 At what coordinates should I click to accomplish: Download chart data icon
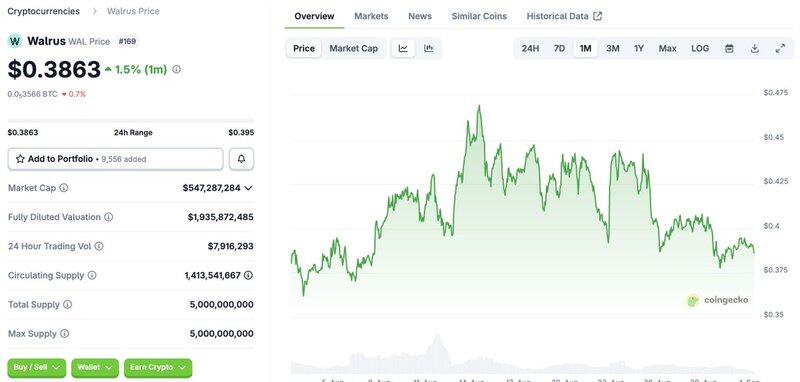(x=755, y=48)
